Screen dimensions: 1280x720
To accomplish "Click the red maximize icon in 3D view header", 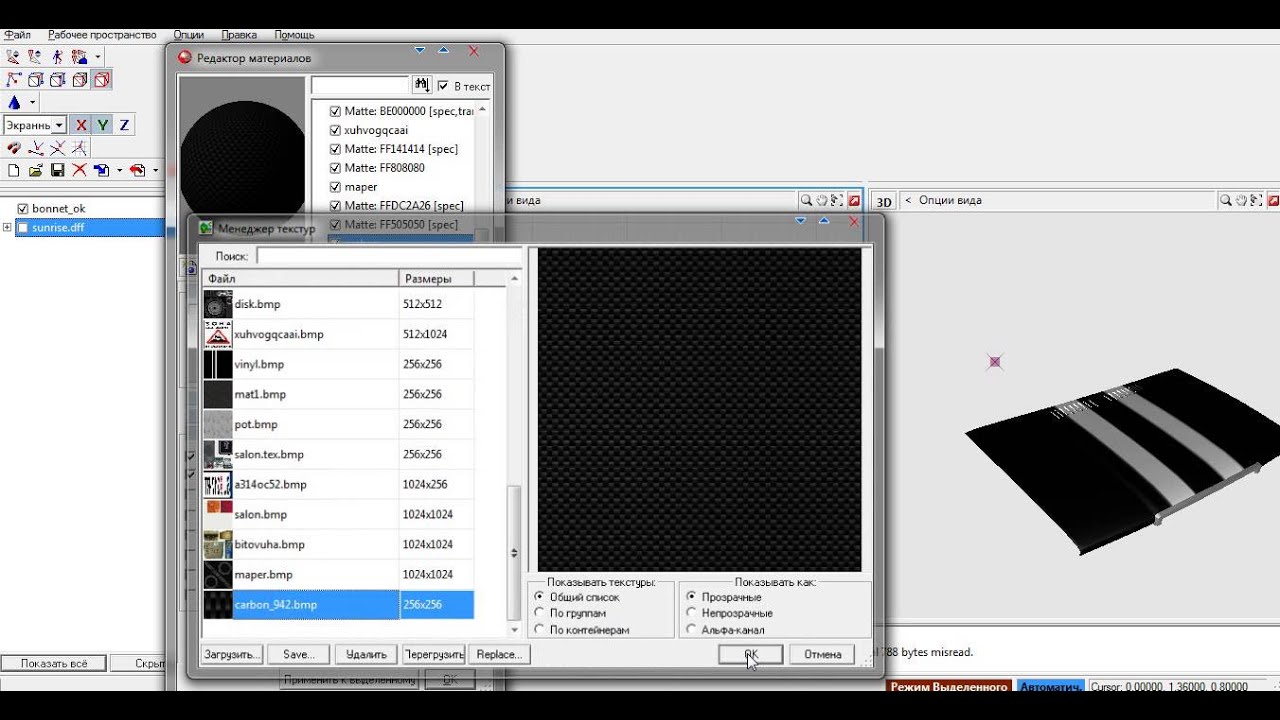I will (1273, 200).
